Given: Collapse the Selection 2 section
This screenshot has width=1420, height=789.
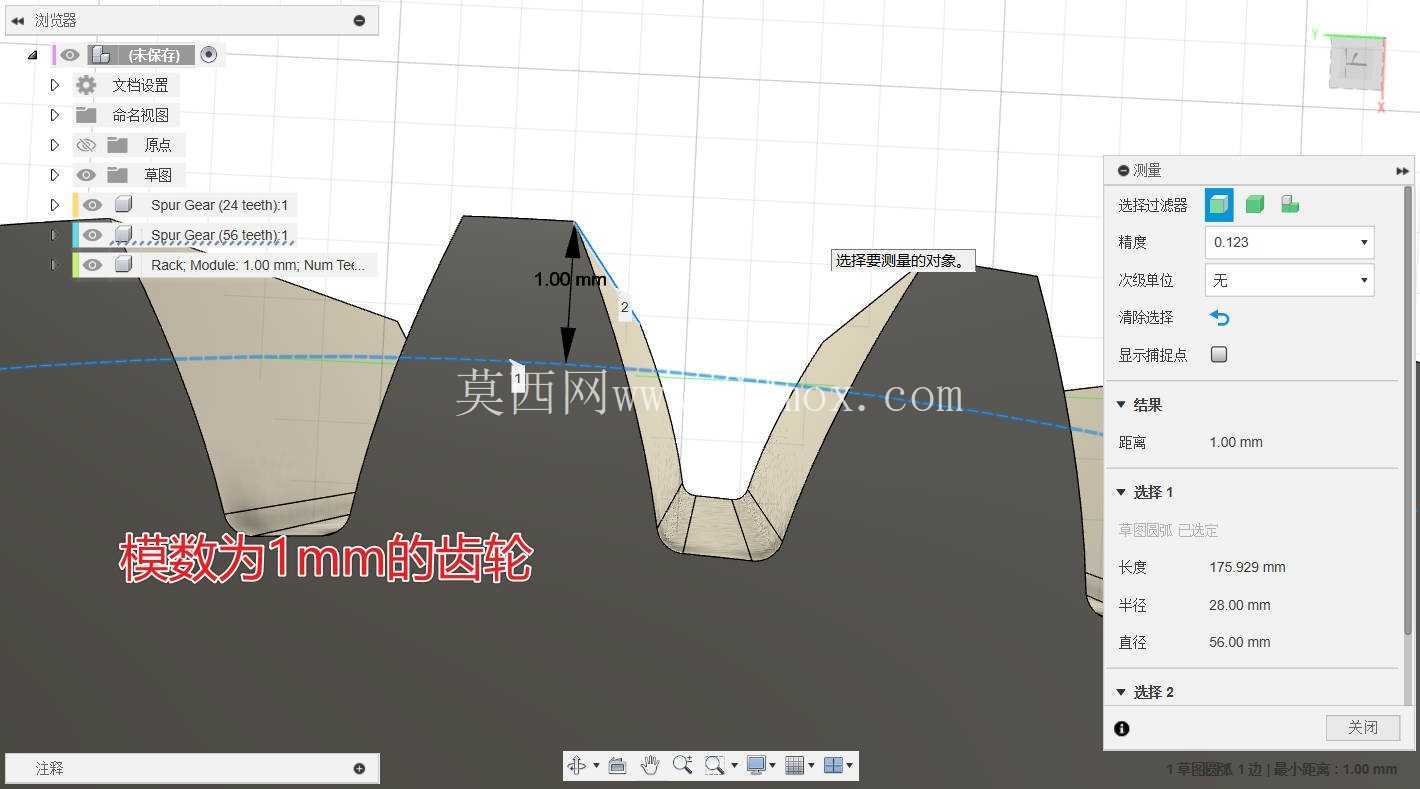Looking at the screenshot, I should click(1121, 692).
